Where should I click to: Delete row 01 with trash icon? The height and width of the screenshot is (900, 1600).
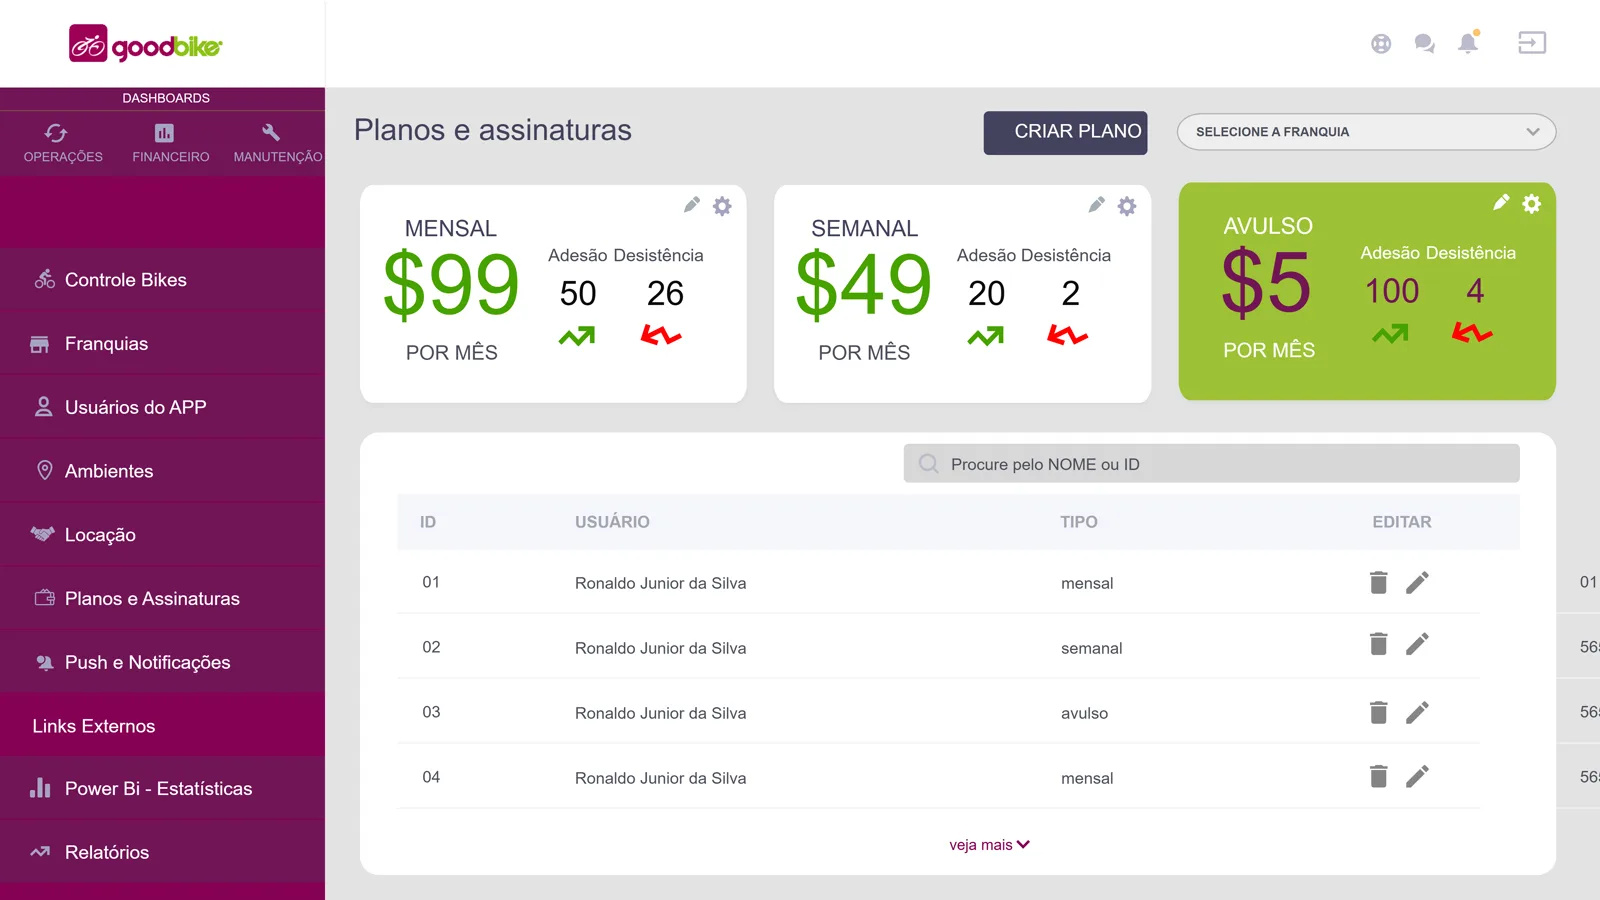(x=1379, y=582)
